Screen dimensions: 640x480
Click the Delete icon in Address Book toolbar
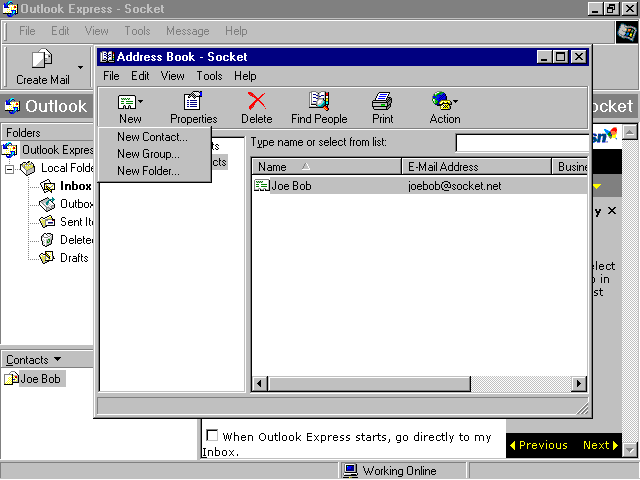(257, 102)
